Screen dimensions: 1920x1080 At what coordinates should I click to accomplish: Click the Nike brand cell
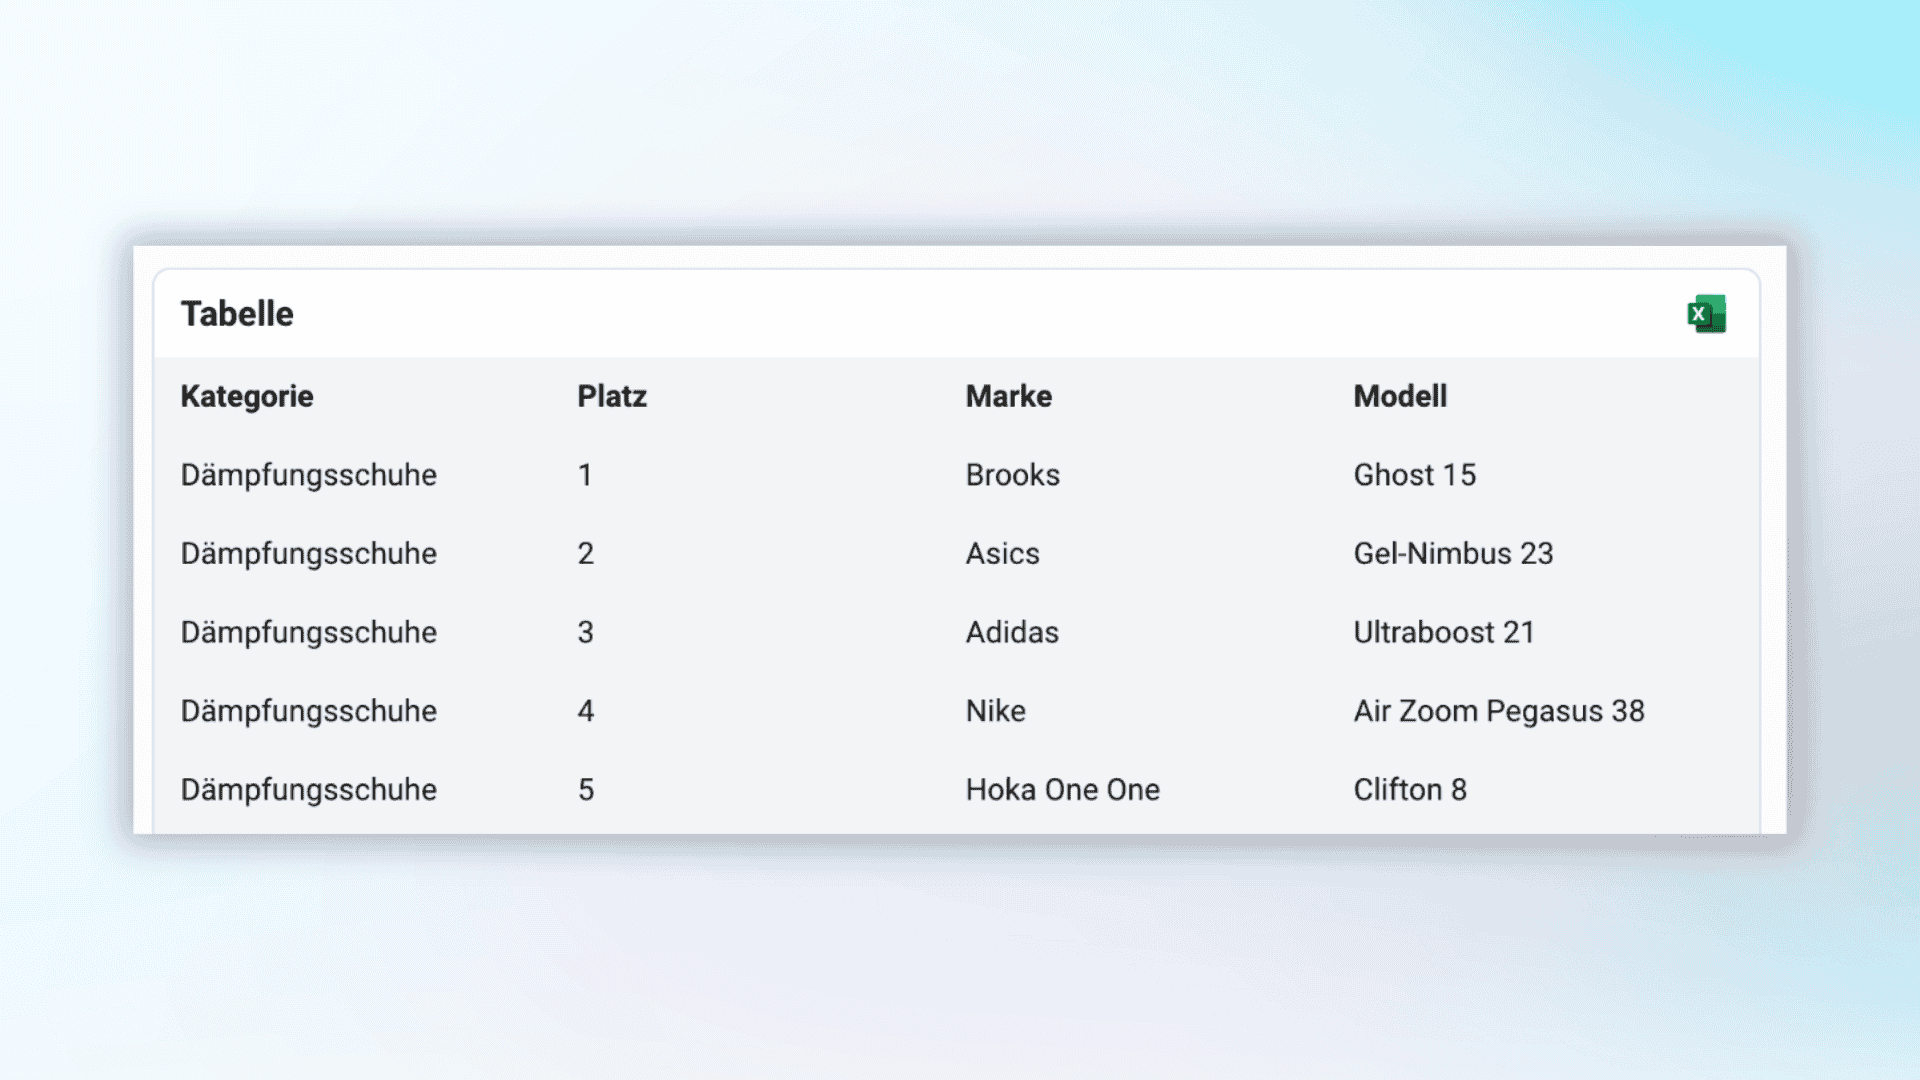[x=995, y=711]
